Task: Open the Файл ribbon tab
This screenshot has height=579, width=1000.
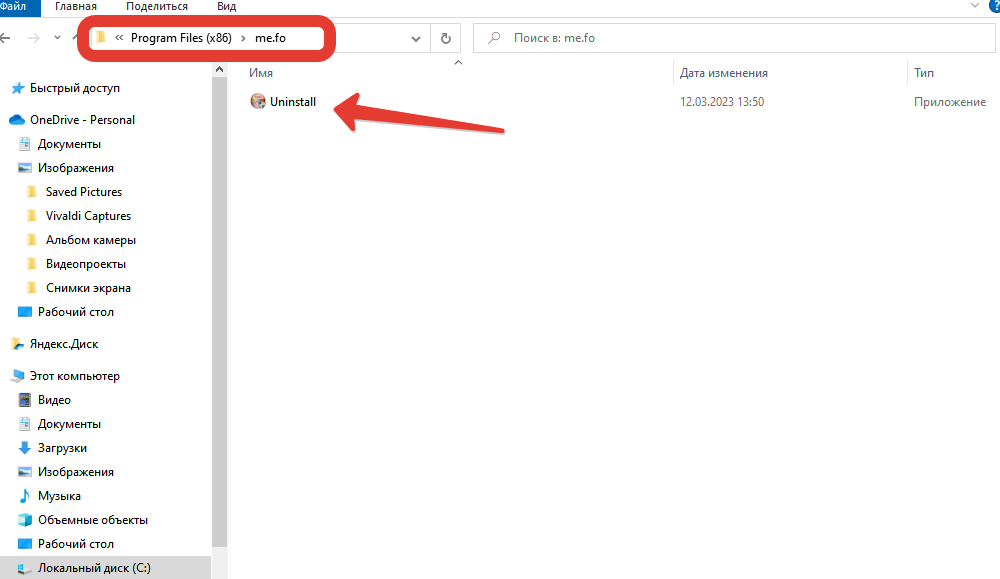Action: (x=15, y=6)
